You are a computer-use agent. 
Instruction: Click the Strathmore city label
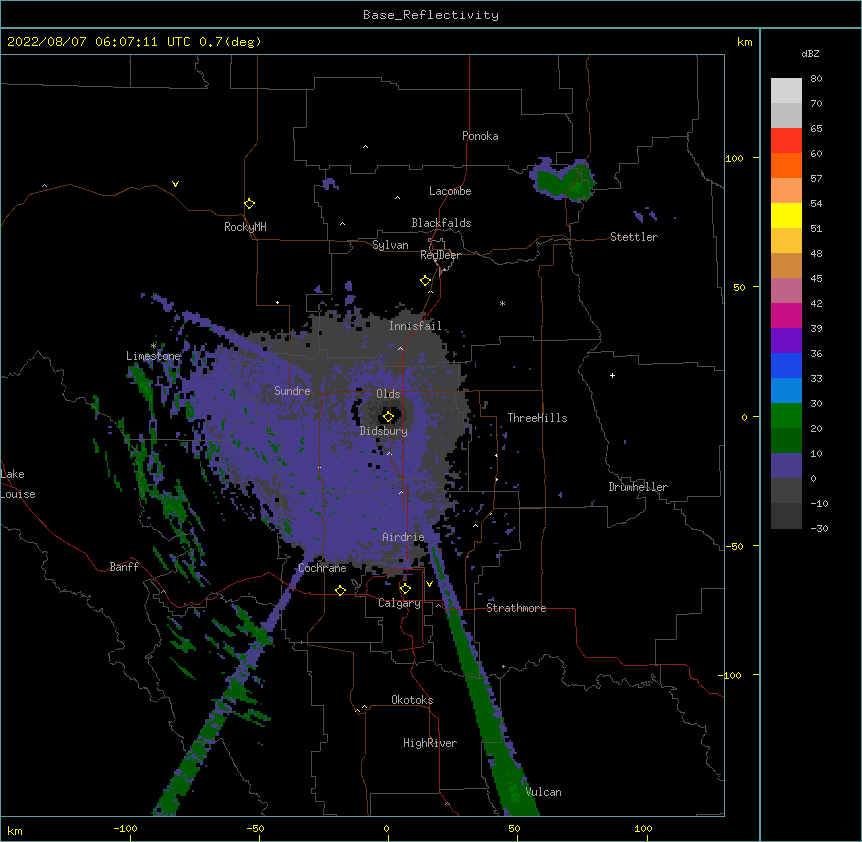coord(516,608)
